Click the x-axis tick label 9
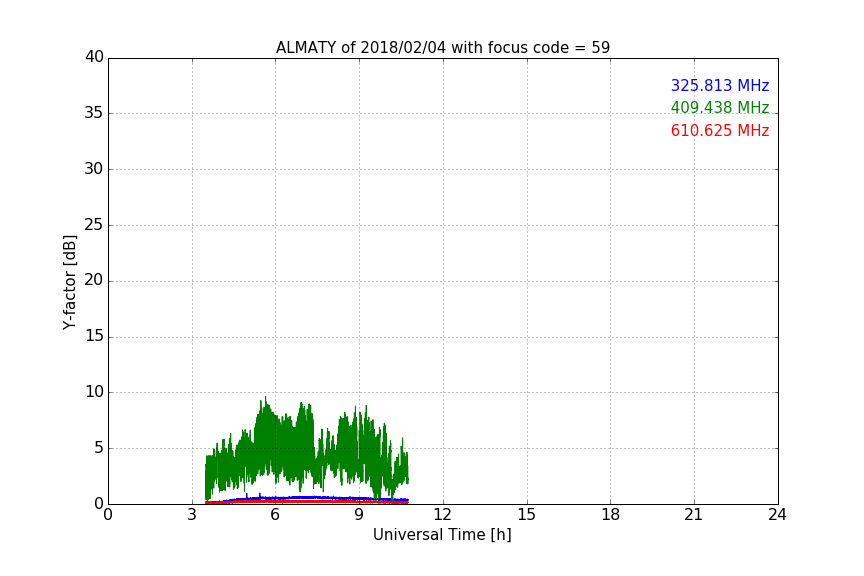Screen dimensions: 864x576 tap(359, 515)
